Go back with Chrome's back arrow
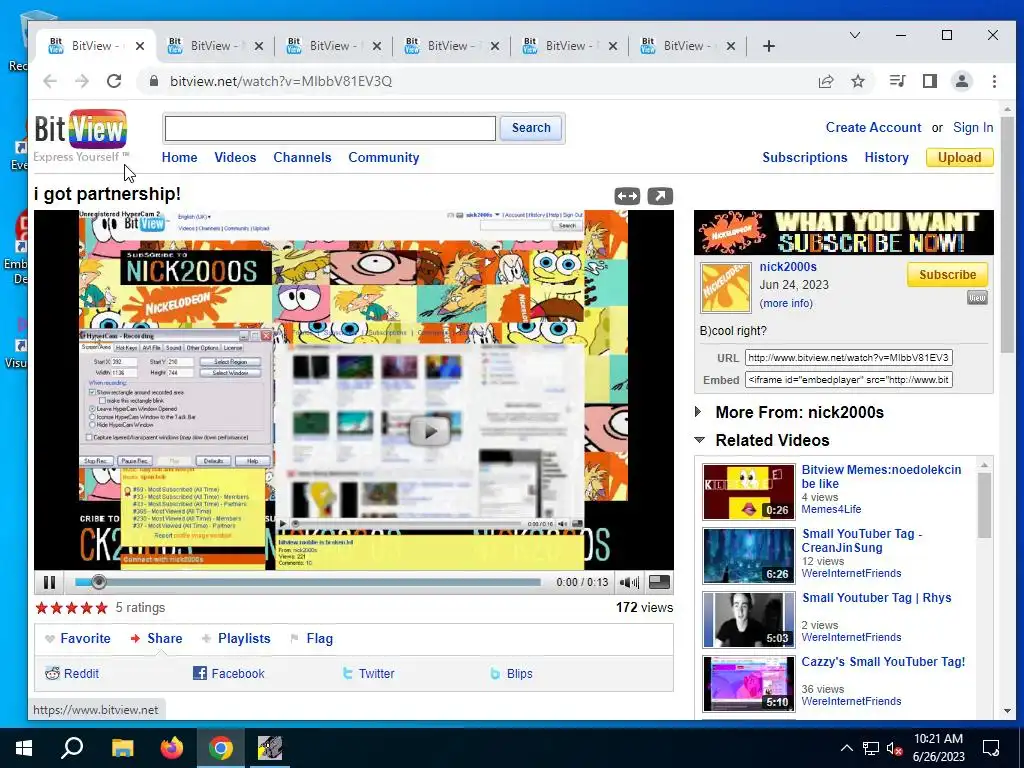Screen dimensions: 1024x768 [50, 81]
